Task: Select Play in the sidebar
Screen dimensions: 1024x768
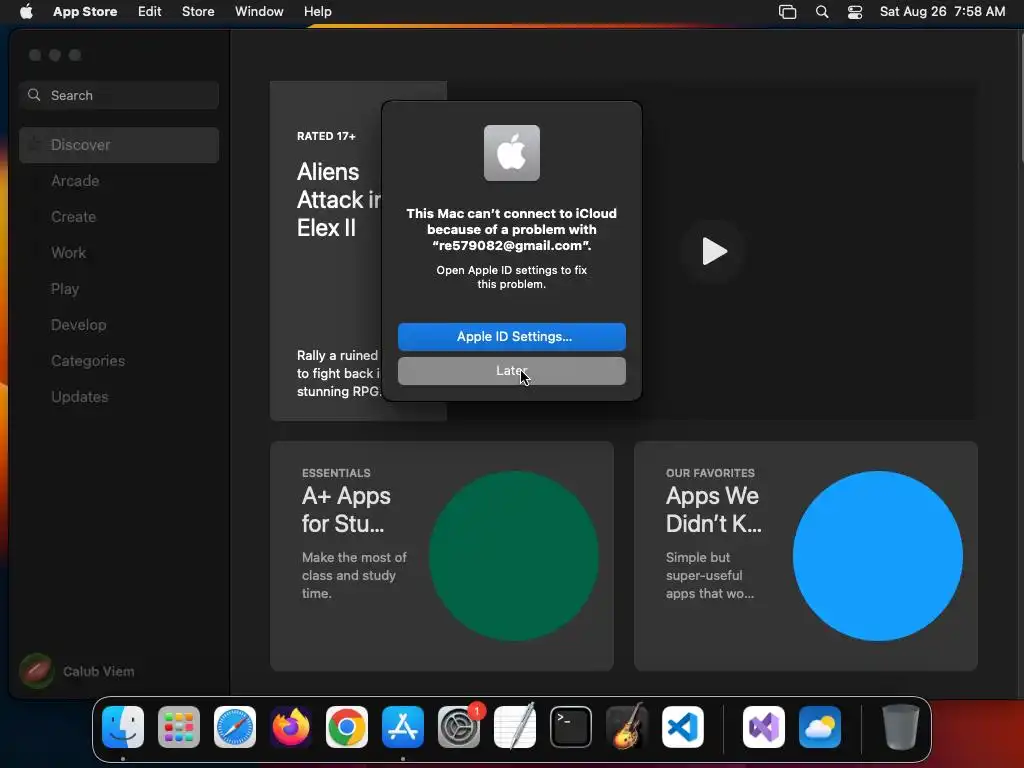Action: 119,289
